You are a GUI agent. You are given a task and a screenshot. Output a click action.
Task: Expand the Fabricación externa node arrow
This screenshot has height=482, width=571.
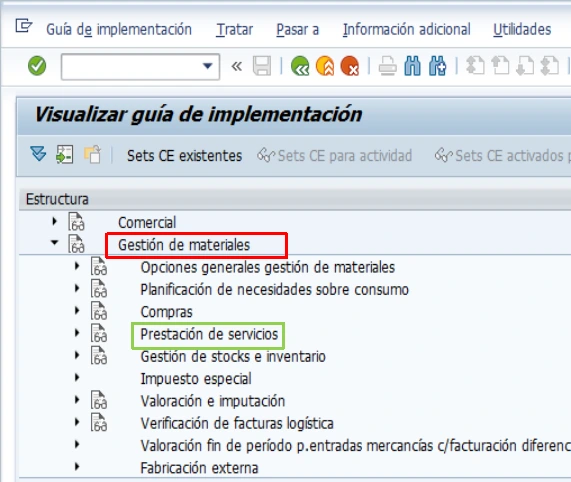[77, 466]
